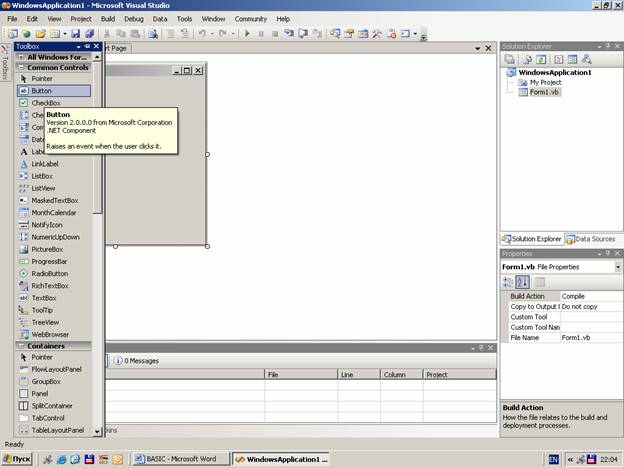Select My Project in Solution Explorer
This screenshot has width=624, height=468.
coord(546,82)
